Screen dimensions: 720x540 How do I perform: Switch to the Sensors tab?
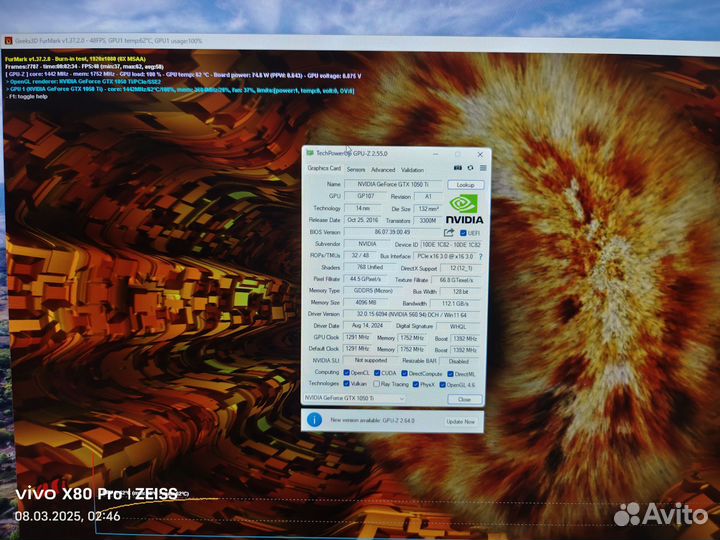pos(356,169)
